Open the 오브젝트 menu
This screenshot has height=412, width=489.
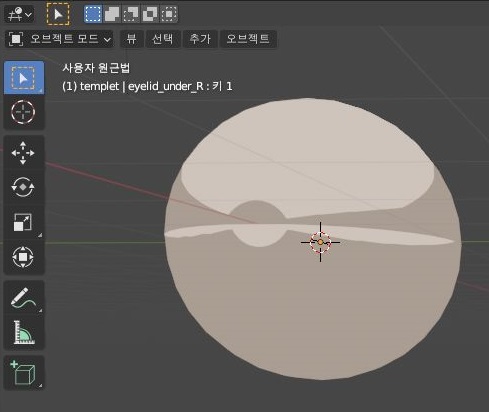(248, 39)
